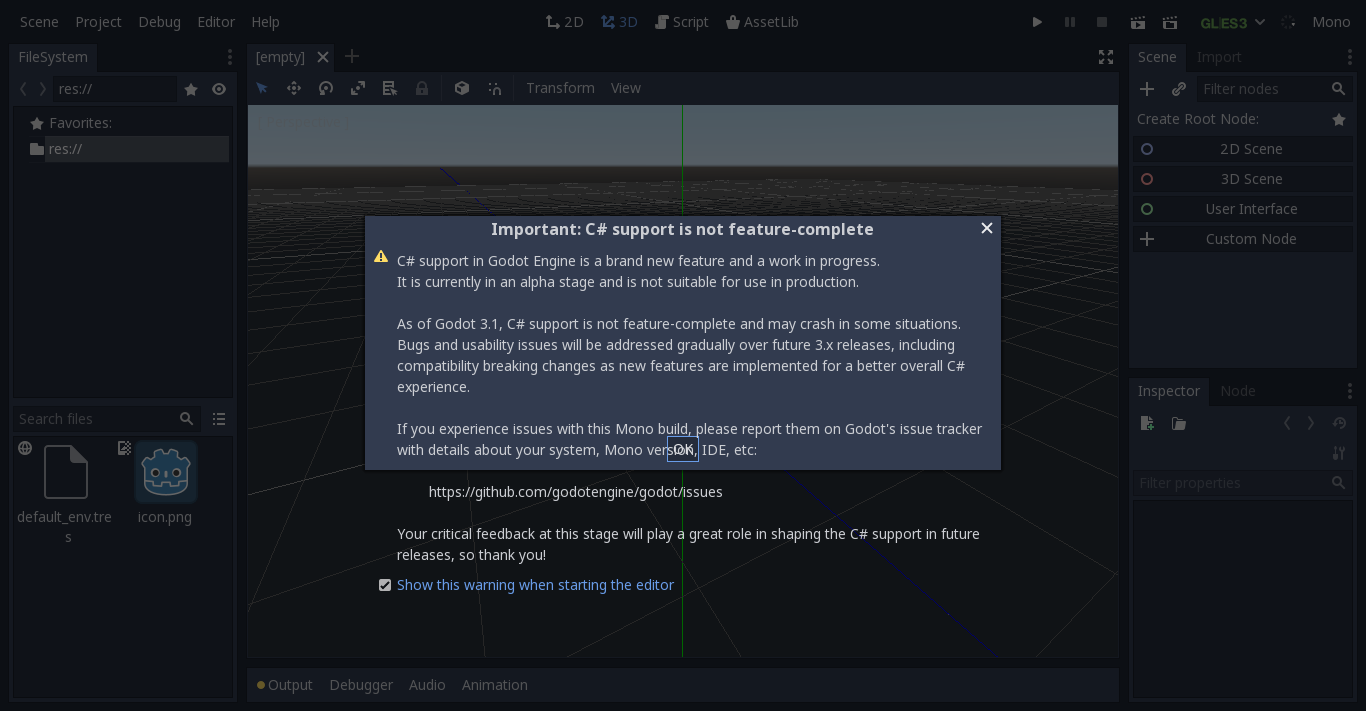Open the list of selectable nodes icon
Screen dimensions: 1366x711
click(x=390, y=88)
